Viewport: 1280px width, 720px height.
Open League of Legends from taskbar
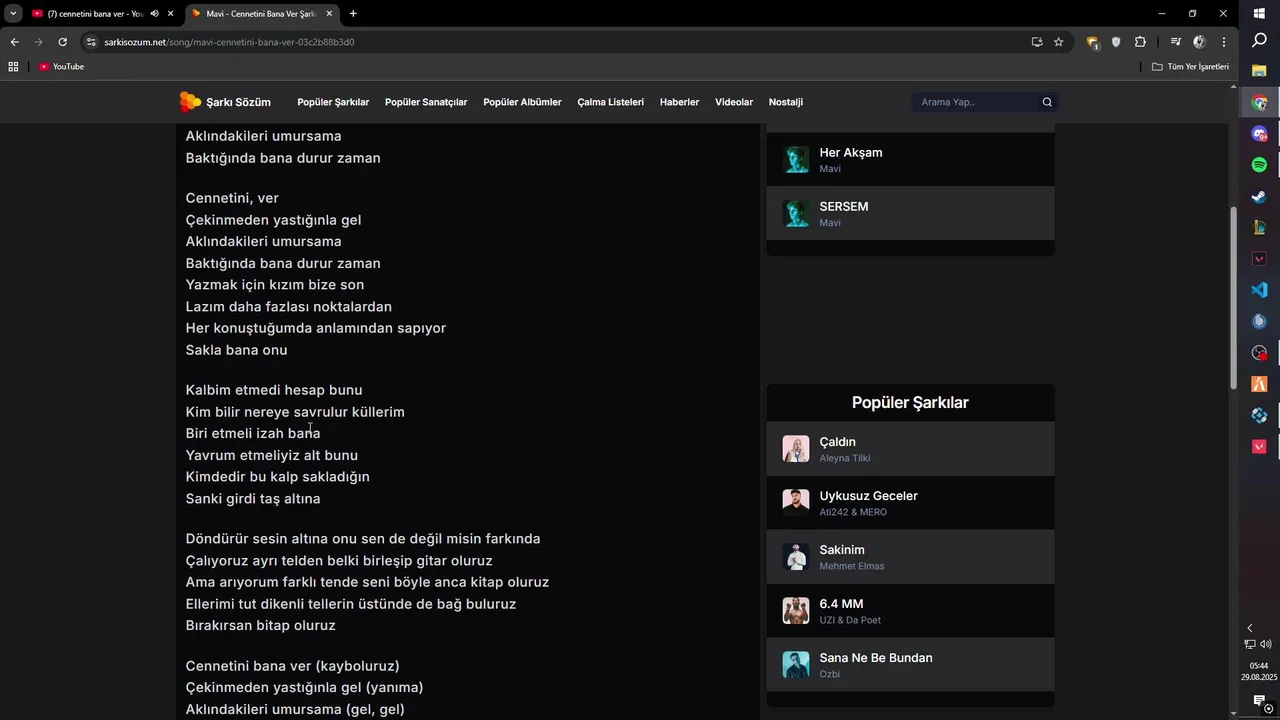point(1260,228)
